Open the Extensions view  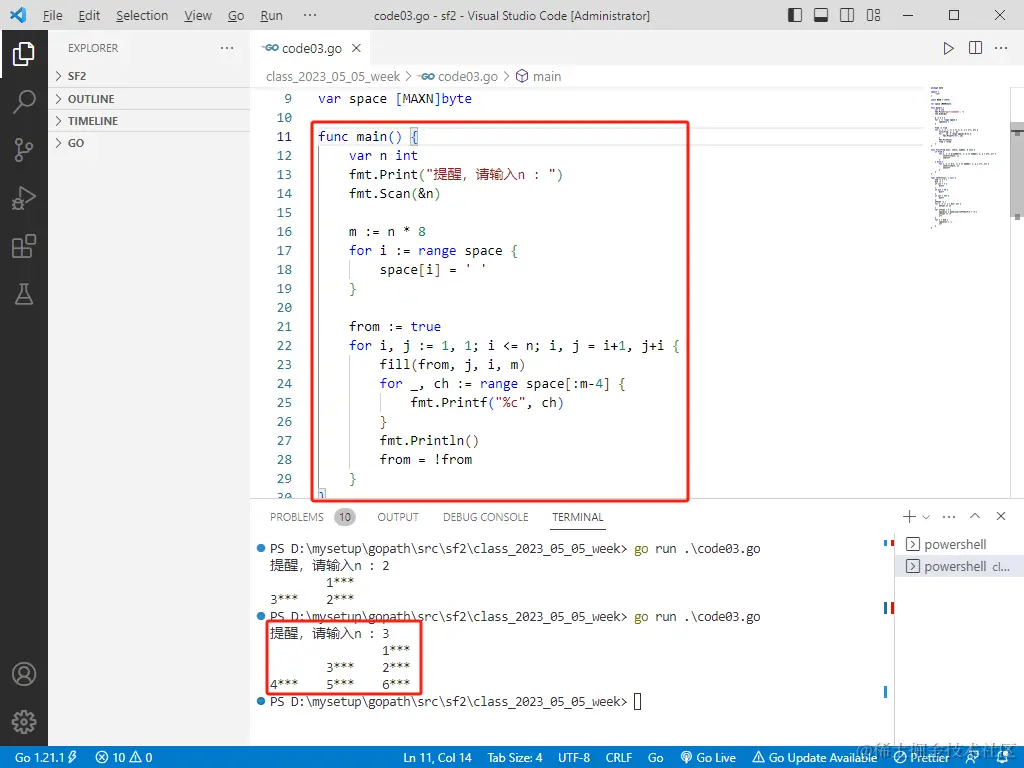click(x=24, y=246)
